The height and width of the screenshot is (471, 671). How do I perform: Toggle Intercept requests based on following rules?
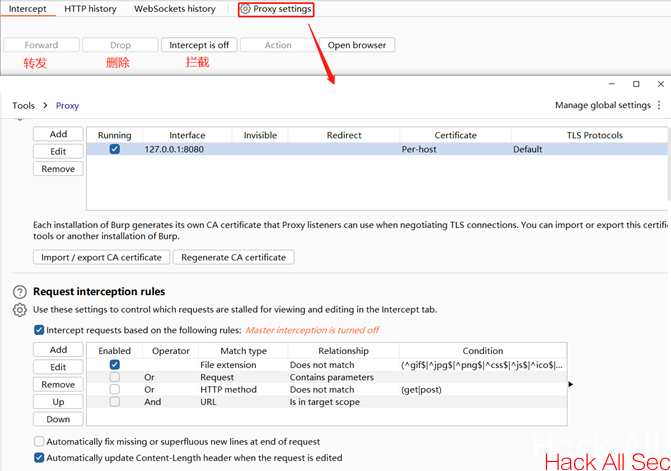click(x=39, y=330)
